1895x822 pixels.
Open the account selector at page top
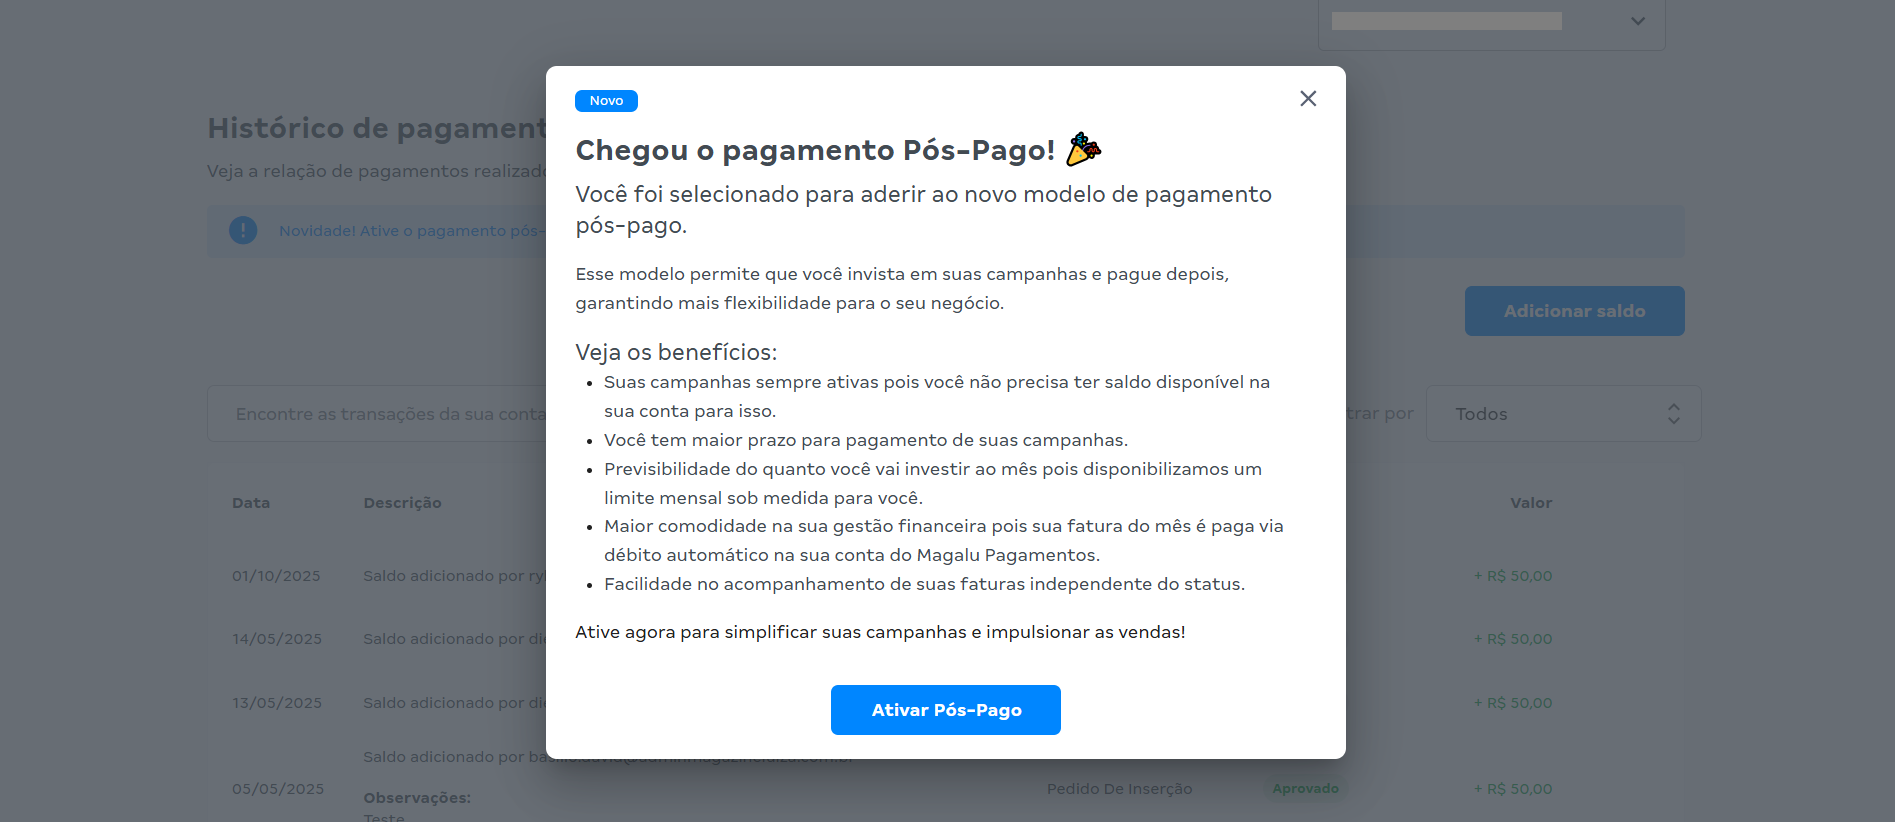tap(1491, 22)
